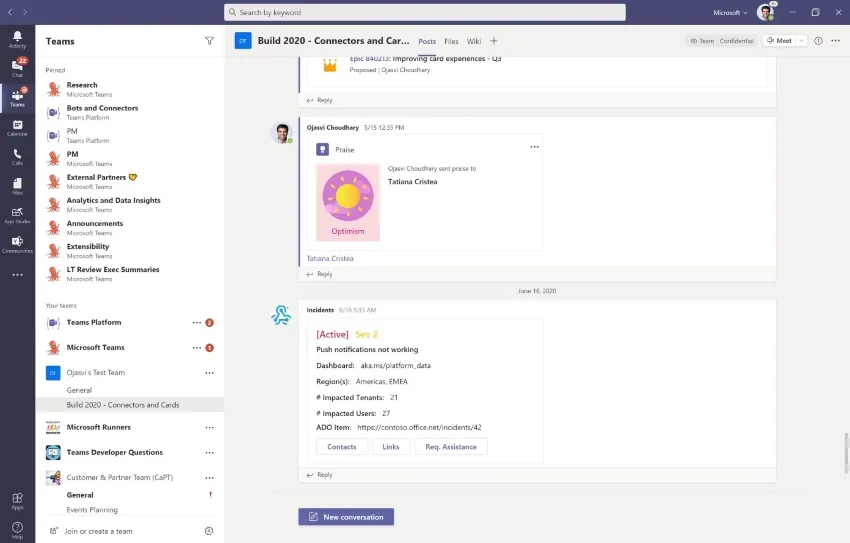Collapse Customer & Partner Team (CaPT)
Image resolution: width=850 pixels, height=543 pixels.
(119, 477)
